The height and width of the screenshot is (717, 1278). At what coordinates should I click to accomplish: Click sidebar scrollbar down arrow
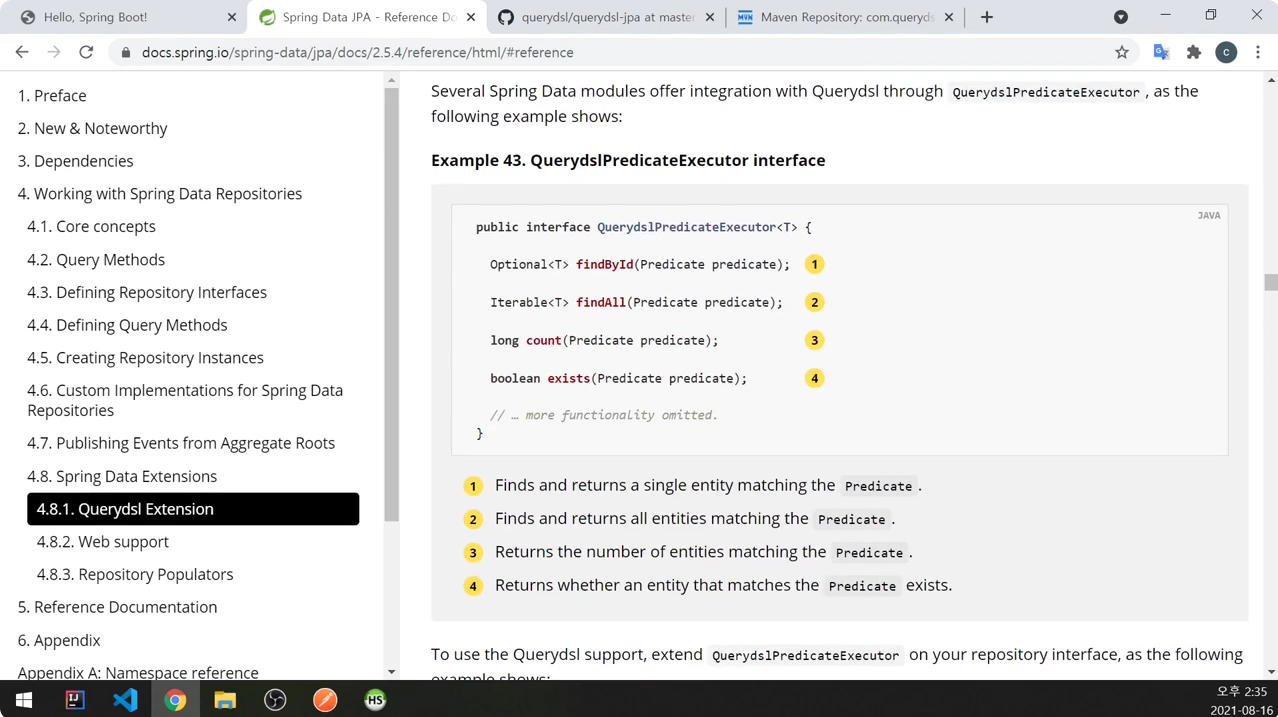[391, 673]
